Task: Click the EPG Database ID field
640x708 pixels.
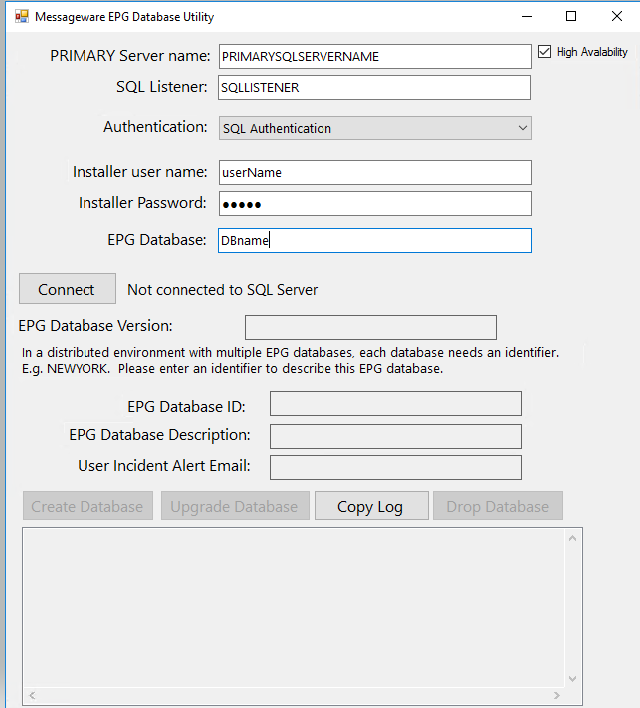Action: (396, 404)
